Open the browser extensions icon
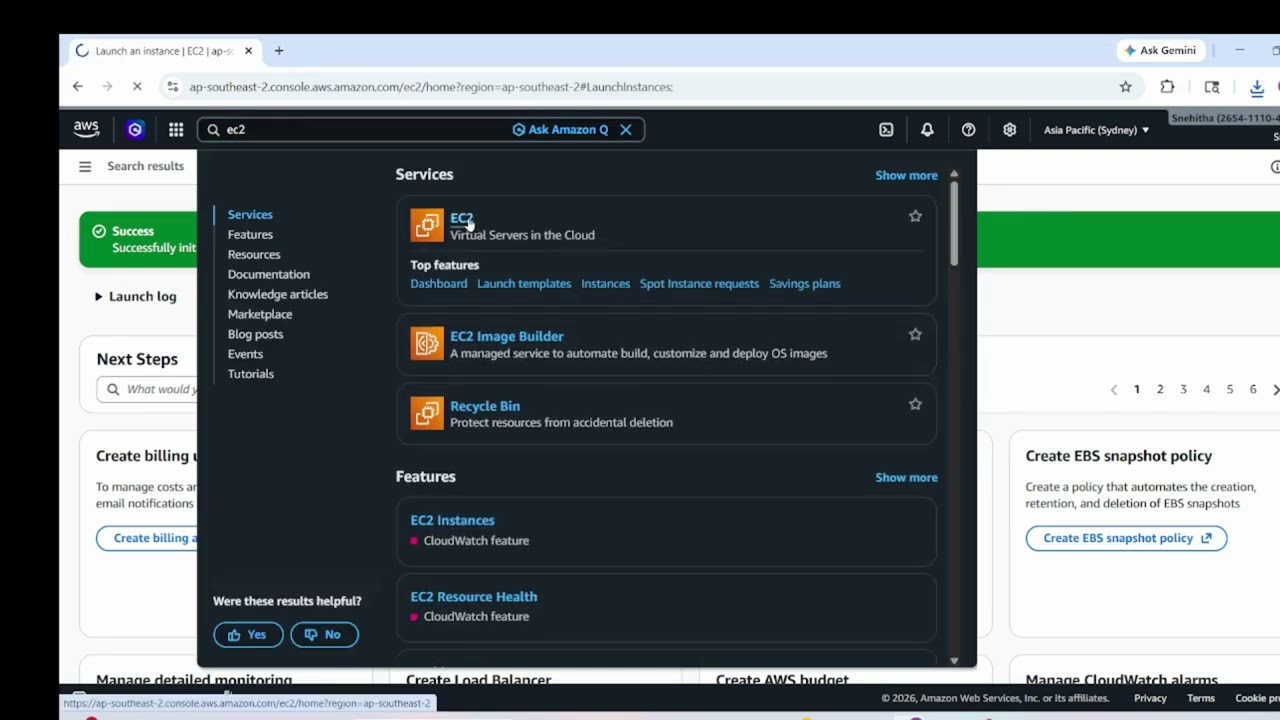Viewport: 1280px width, 720px height. 1167,87
